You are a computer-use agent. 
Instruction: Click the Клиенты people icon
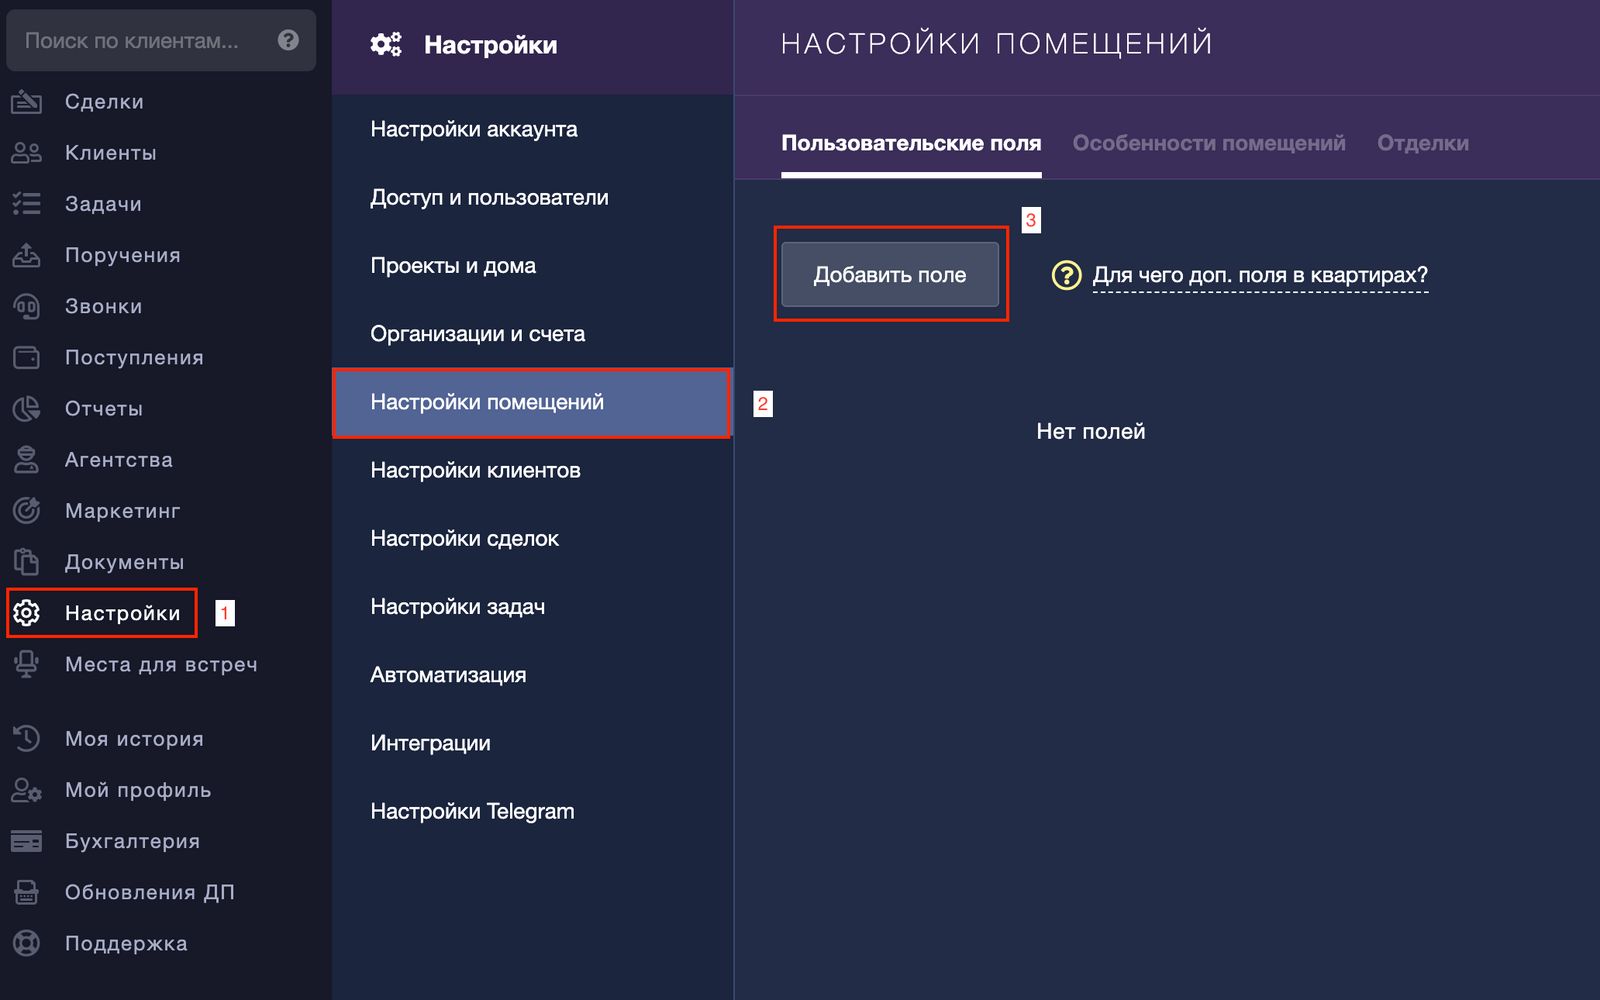coord(27,152)
